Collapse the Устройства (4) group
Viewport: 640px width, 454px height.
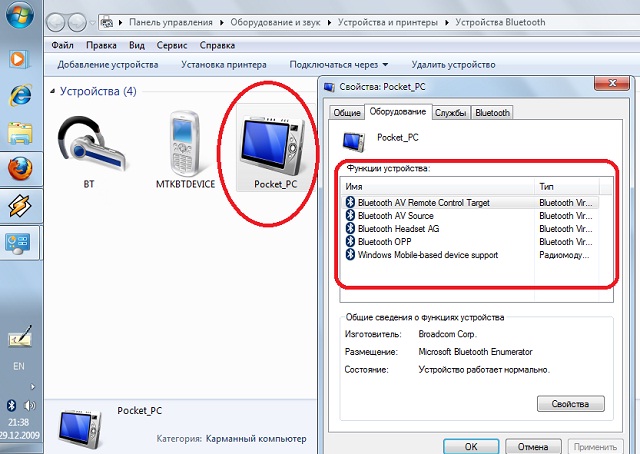click(52, 91)
